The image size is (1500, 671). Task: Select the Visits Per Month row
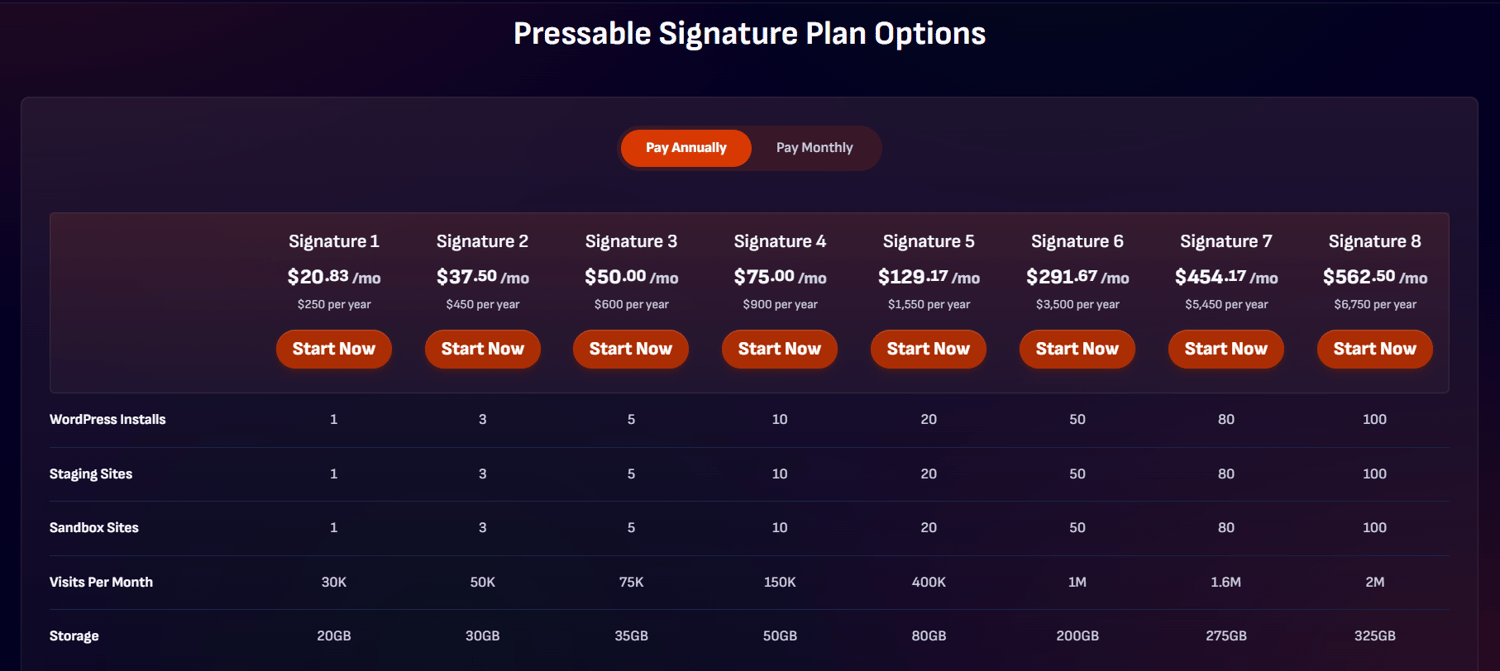[x=101, y=581]
